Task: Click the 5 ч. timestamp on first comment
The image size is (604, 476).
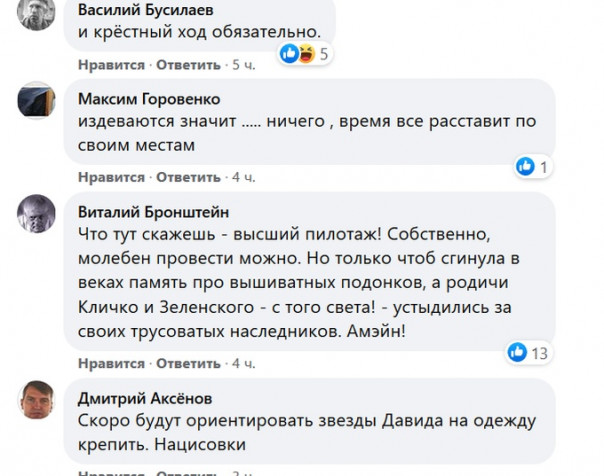Action: click(243, 65)
